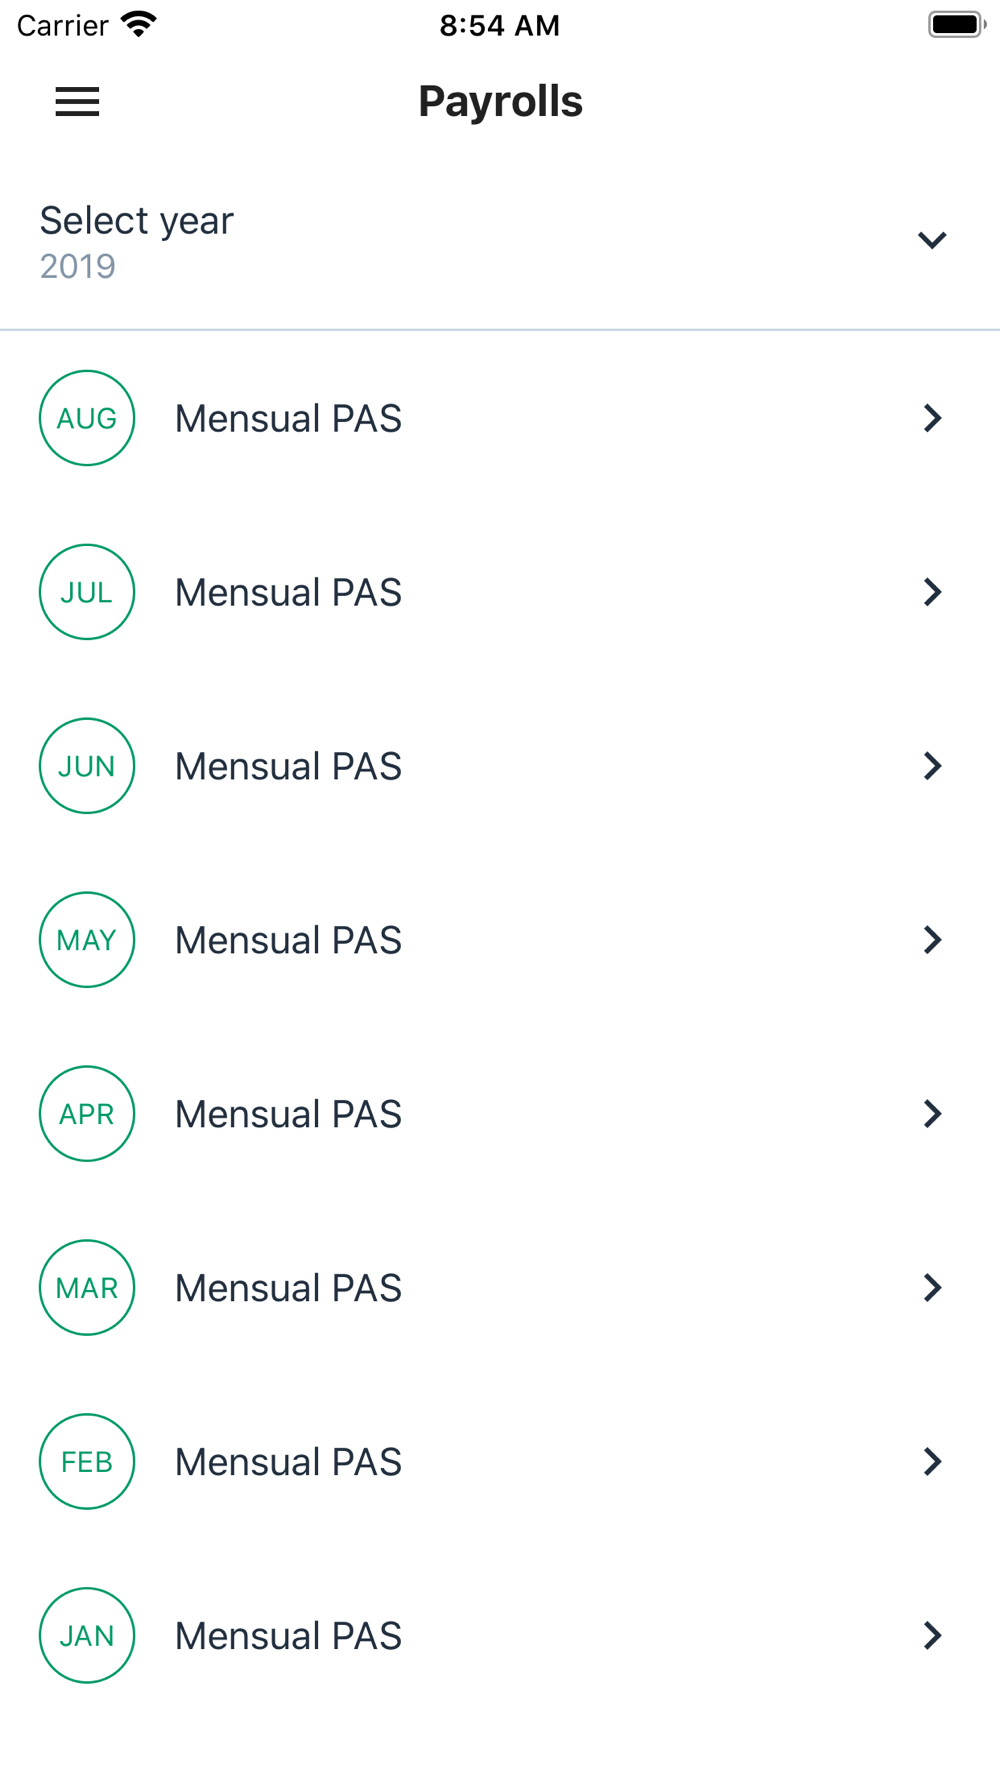The height and width of the screenshot is (1778, 1000).
Task: Tap the MAR month badge
Action: [87, 1288]
